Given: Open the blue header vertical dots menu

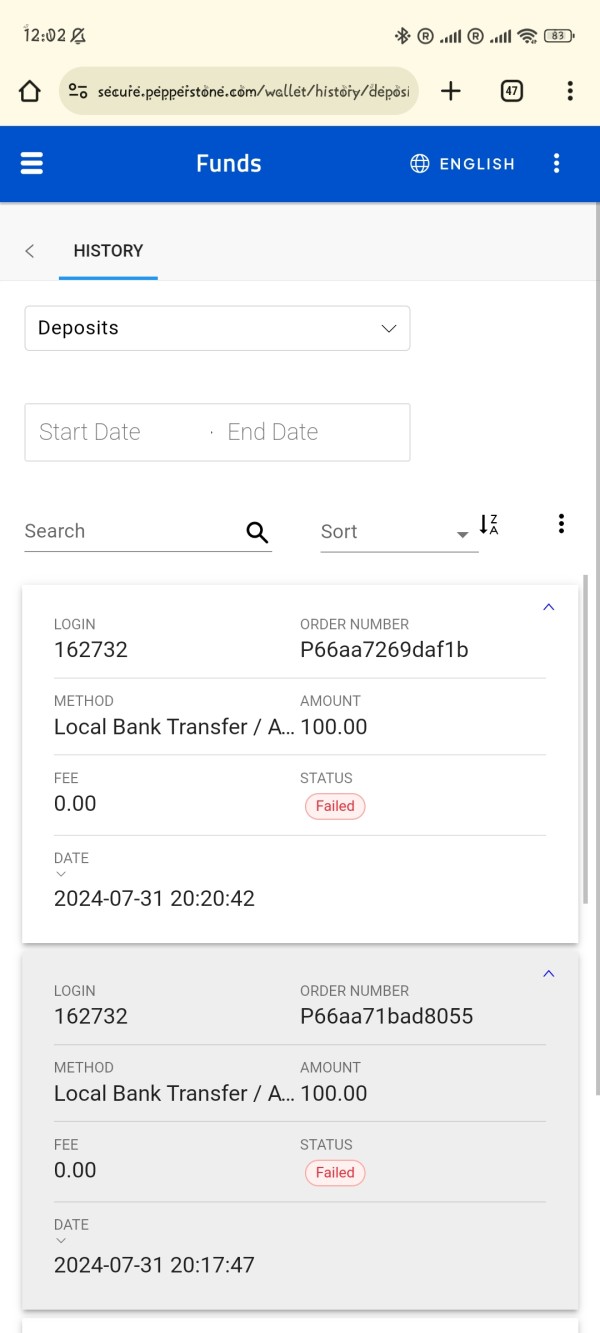Looking at the screenshot, I should [557, 163].
